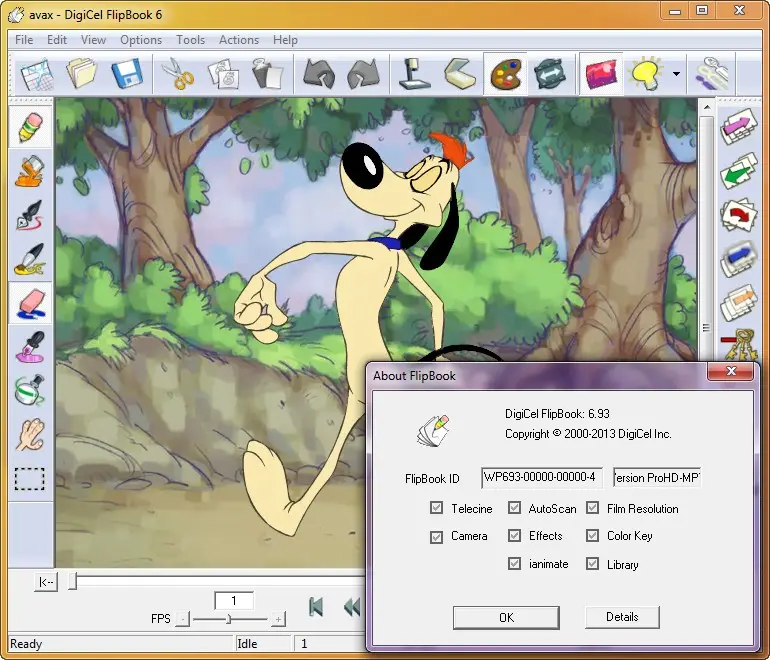Open the Help menu

pos(285,40)
